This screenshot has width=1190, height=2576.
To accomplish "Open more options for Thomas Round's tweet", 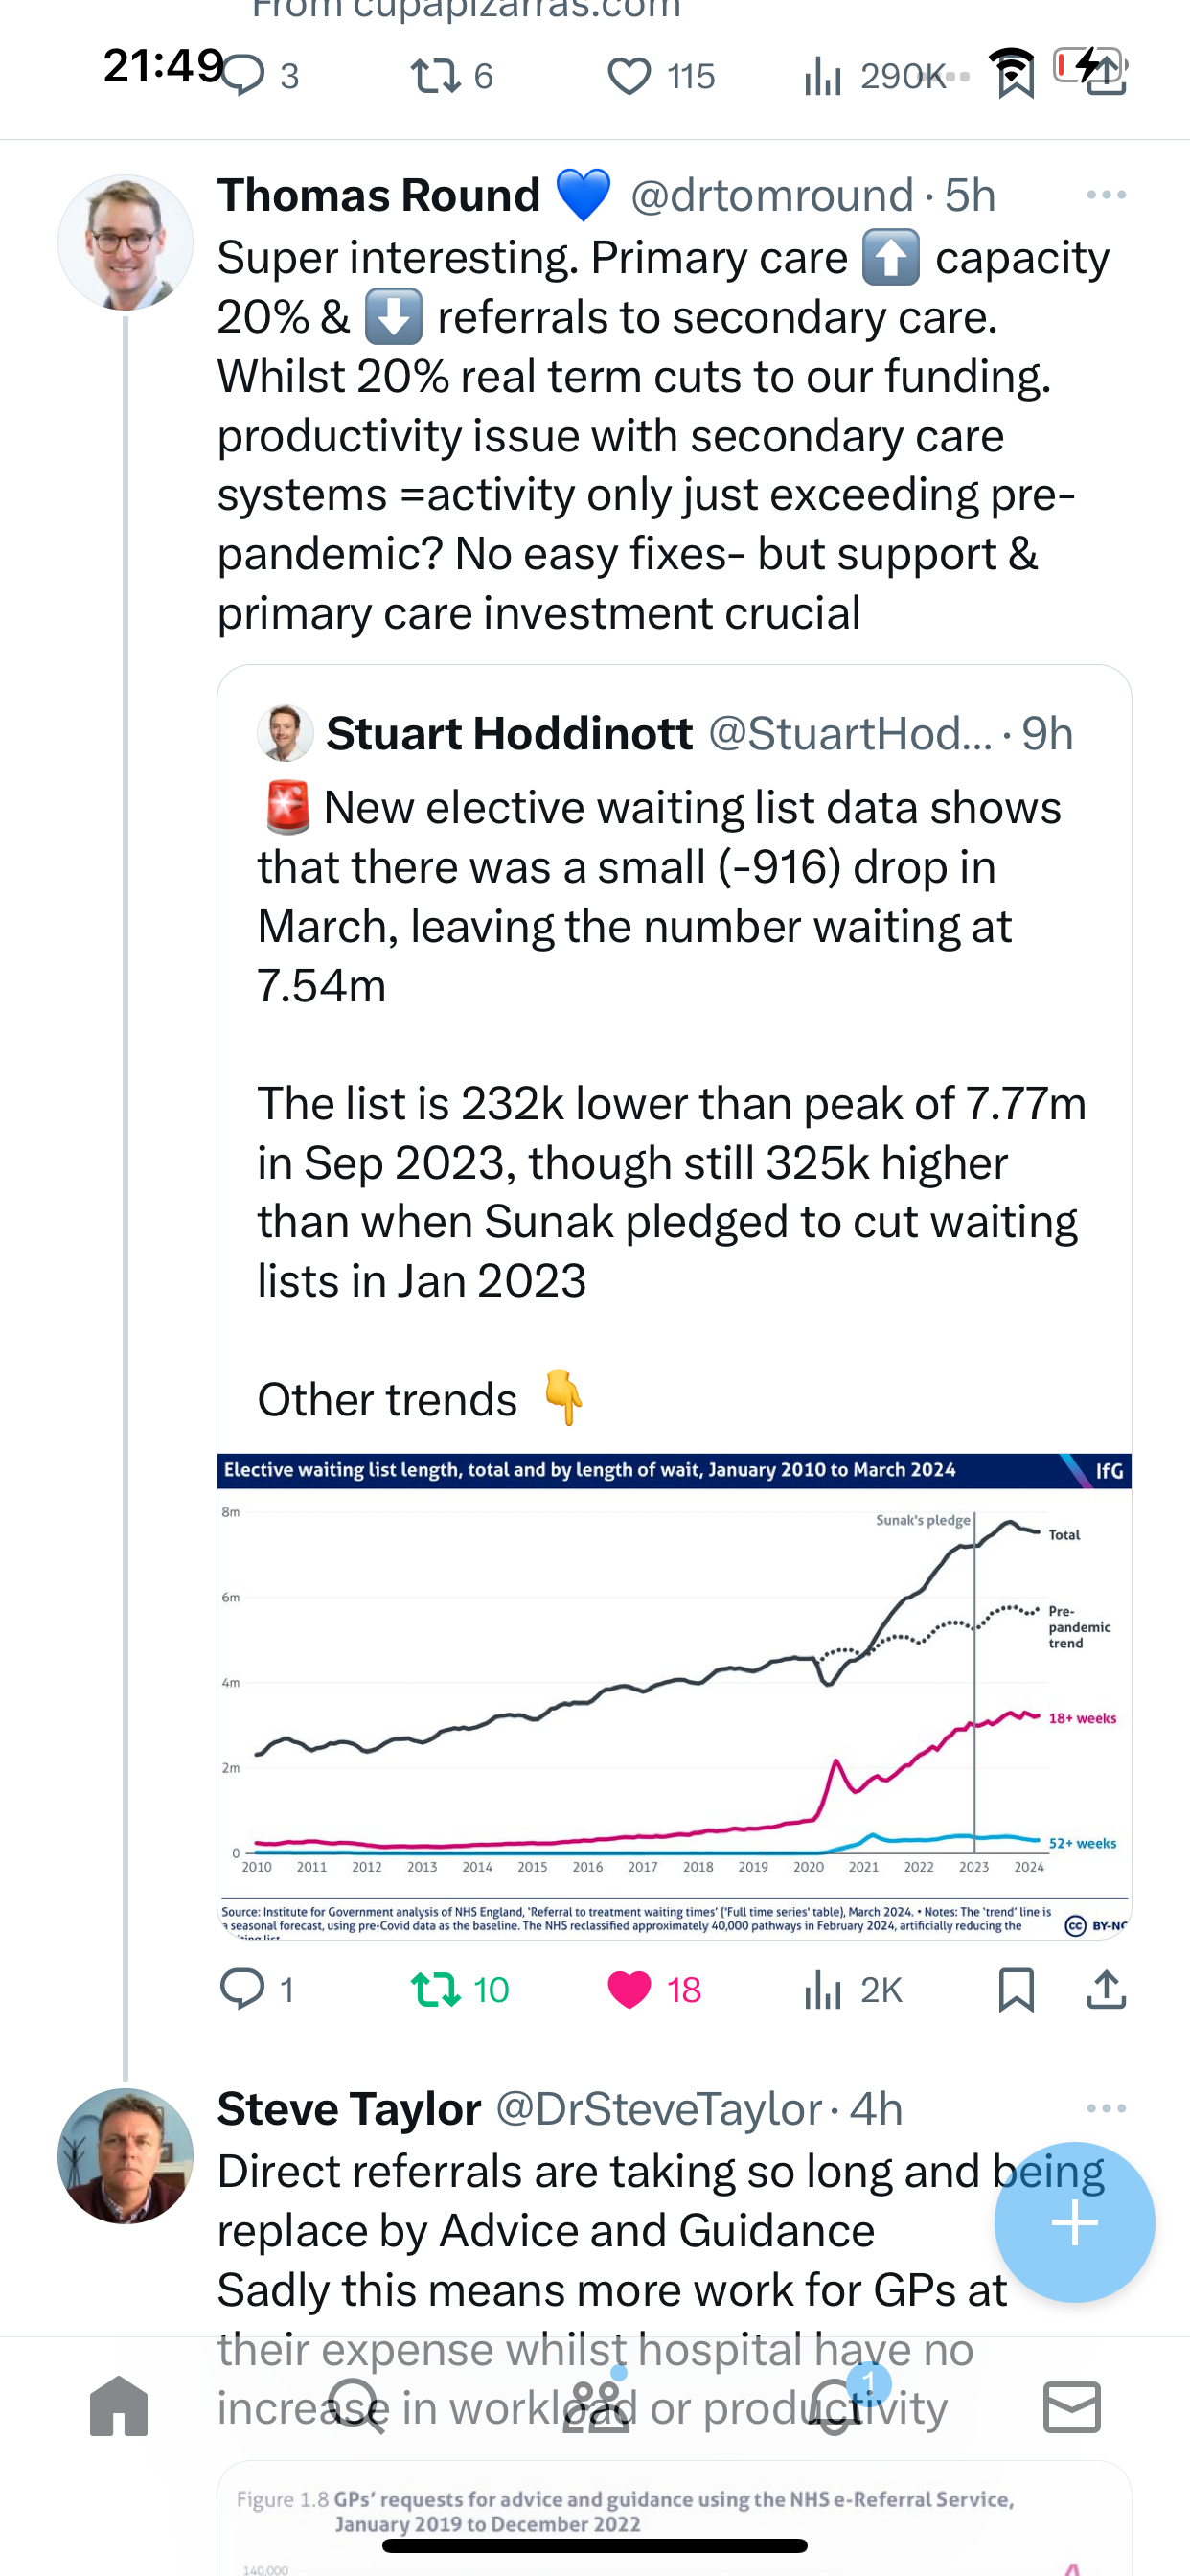I will 1106,195.
